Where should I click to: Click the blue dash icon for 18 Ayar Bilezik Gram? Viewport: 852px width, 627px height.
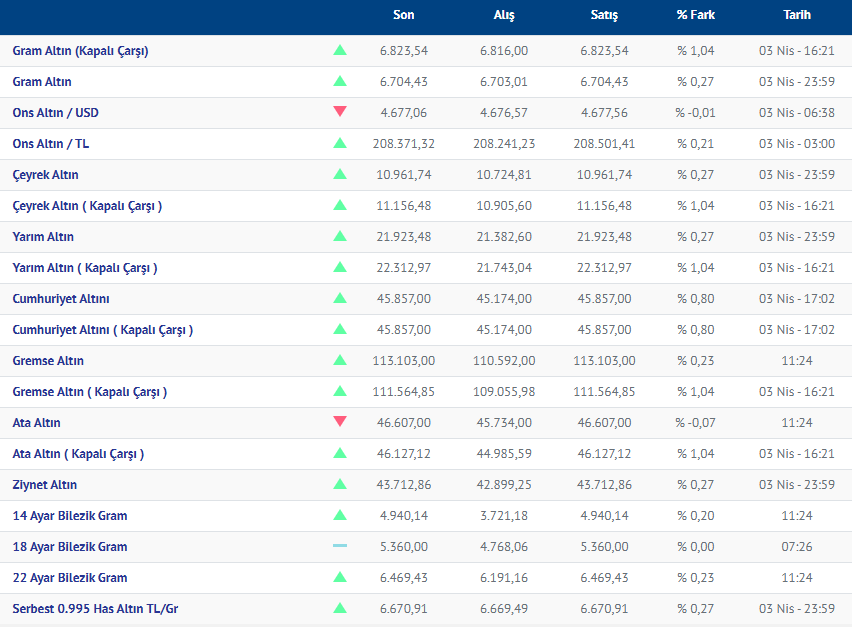click(340, 546)
